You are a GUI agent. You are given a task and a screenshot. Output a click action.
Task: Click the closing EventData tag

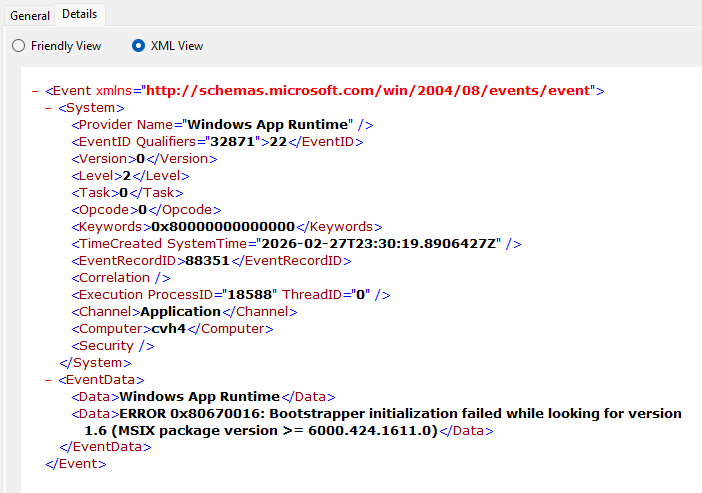[105, 447]
